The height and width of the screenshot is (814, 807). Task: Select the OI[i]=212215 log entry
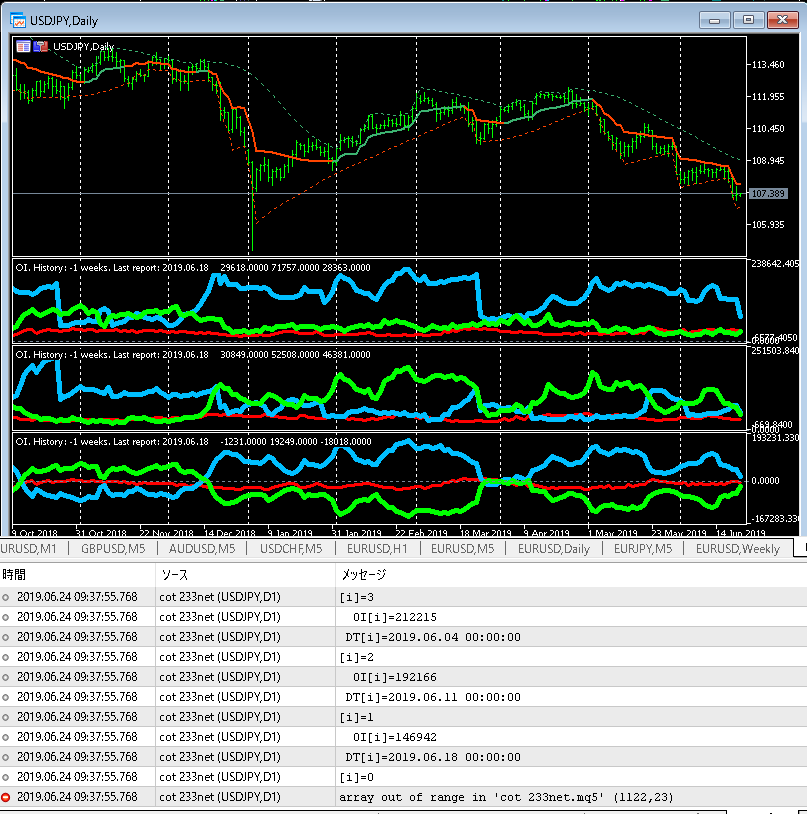click(395, 617)
